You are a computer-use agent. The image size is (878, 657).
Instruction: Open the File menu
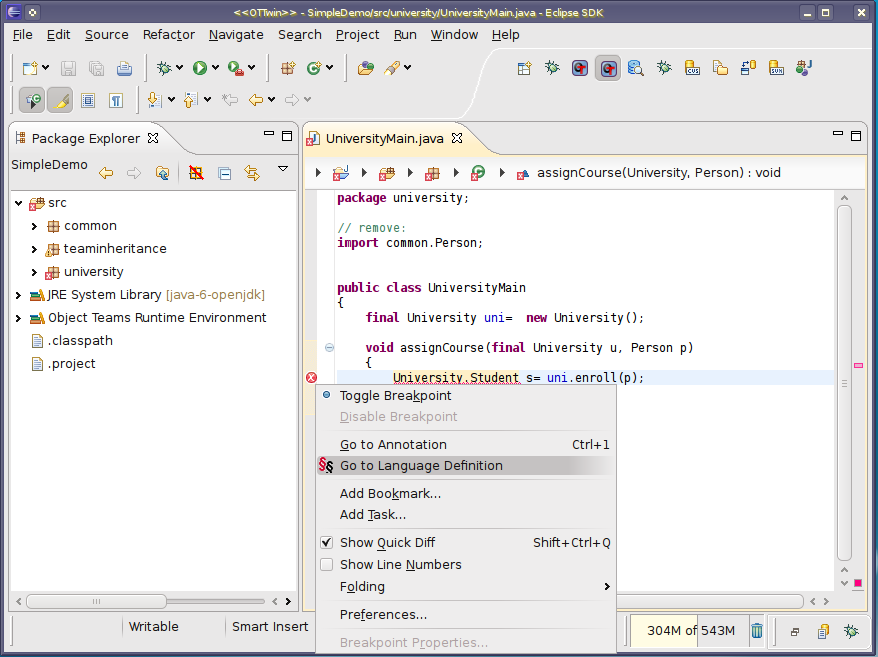(x=22, y=35)
